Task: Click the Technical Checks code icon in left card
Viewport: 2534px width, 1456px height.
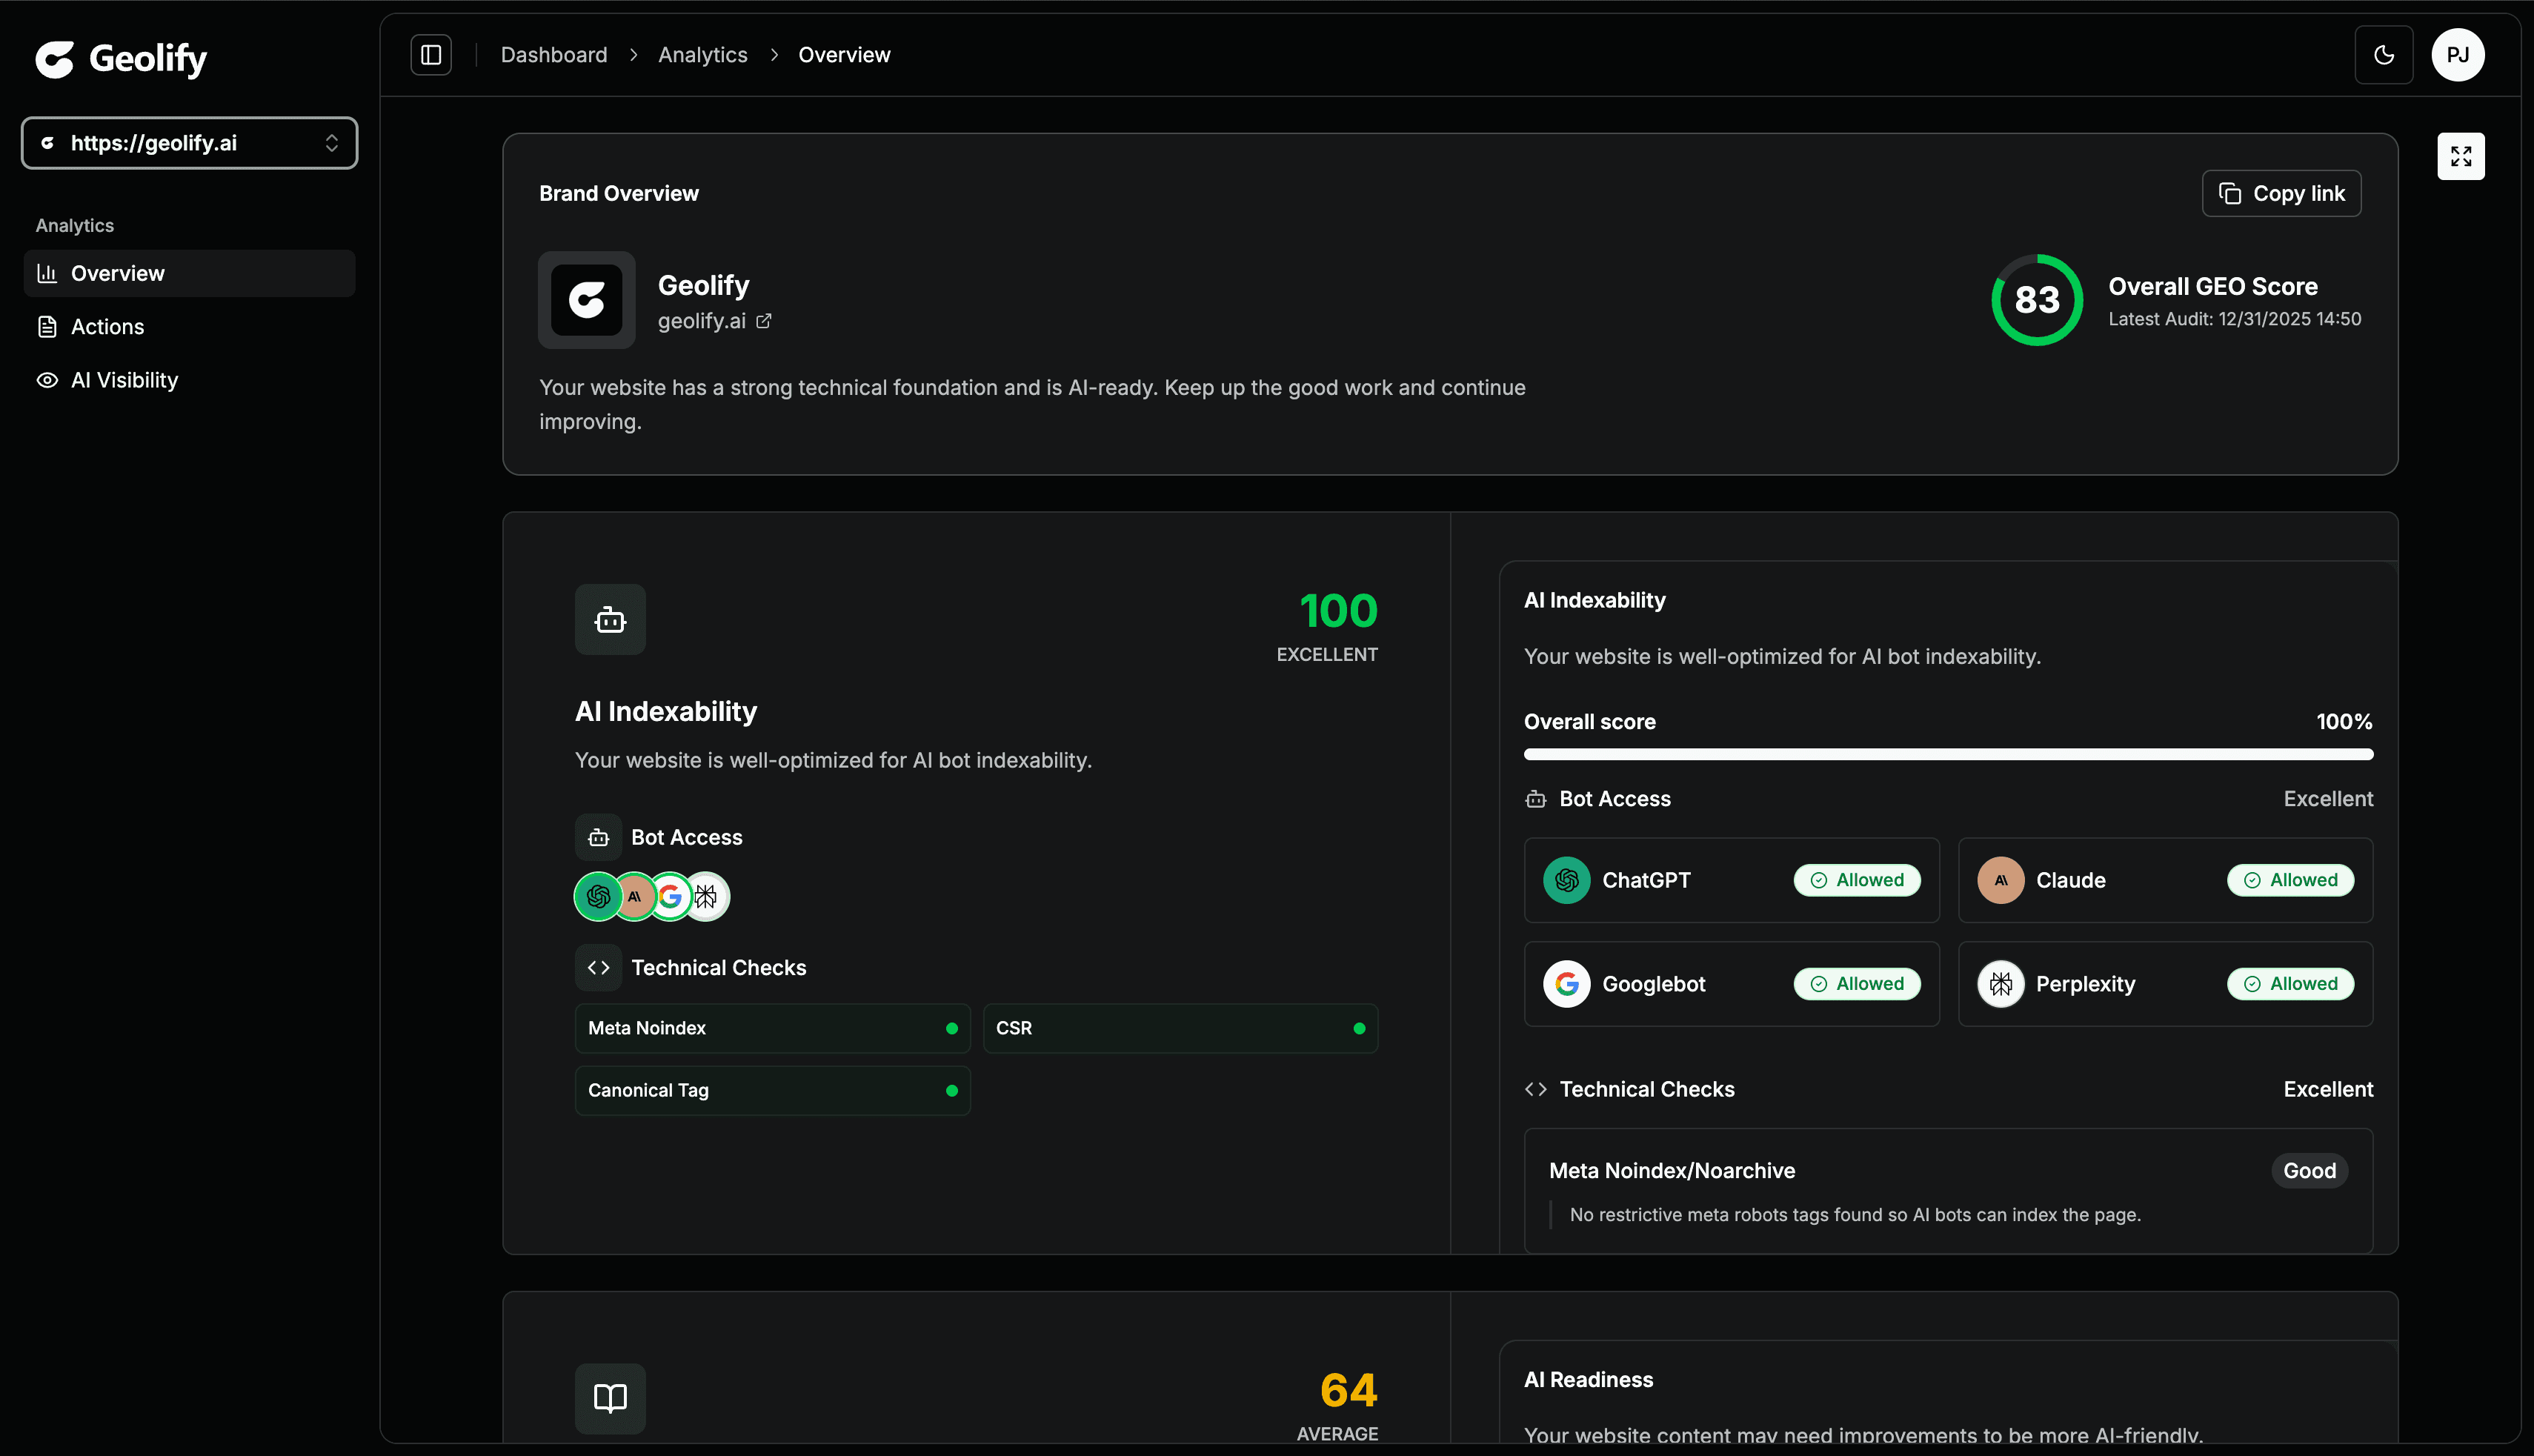Action: [x=598, y=968]
